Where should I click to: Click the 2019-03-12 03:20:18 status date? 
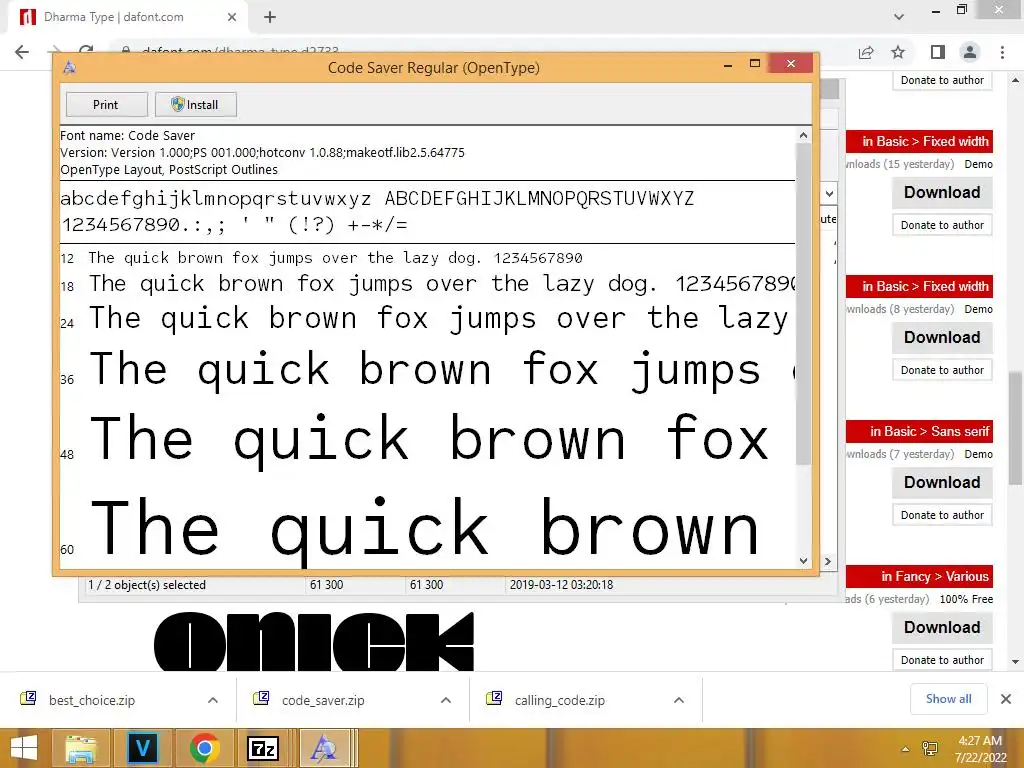562,585
